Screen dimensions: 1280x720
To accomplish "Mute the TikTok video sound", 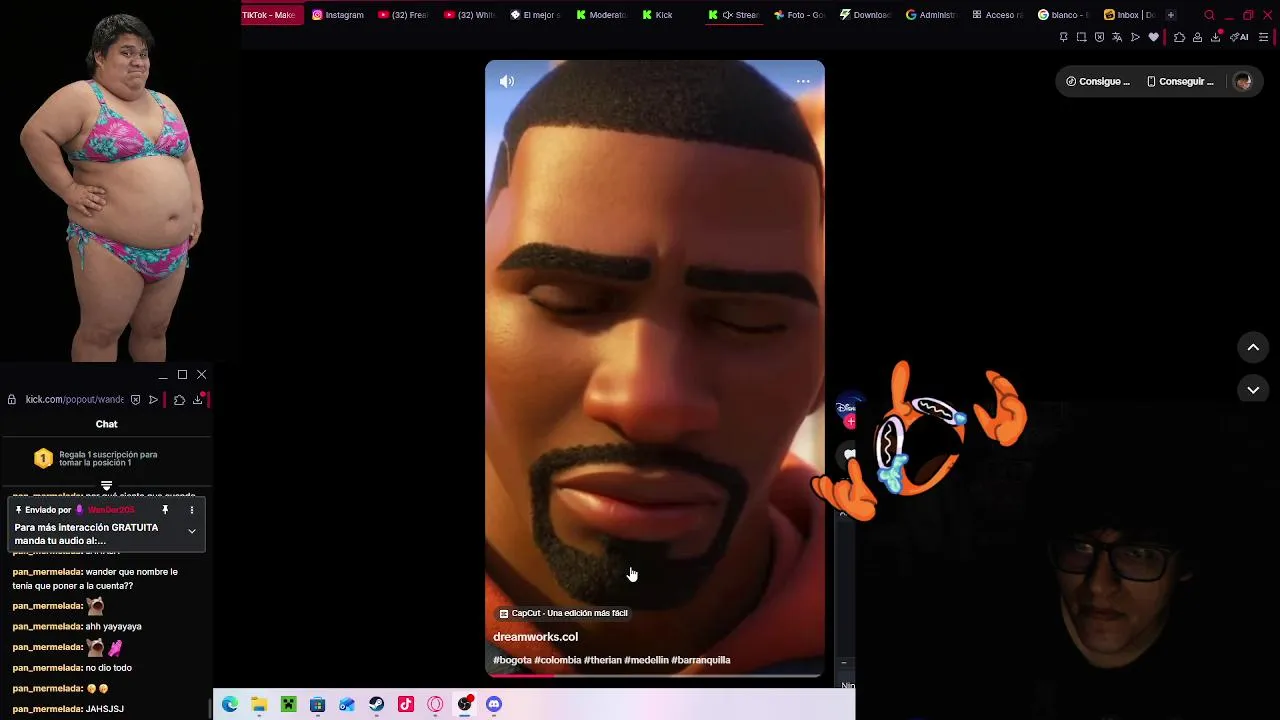I will 507,81.
